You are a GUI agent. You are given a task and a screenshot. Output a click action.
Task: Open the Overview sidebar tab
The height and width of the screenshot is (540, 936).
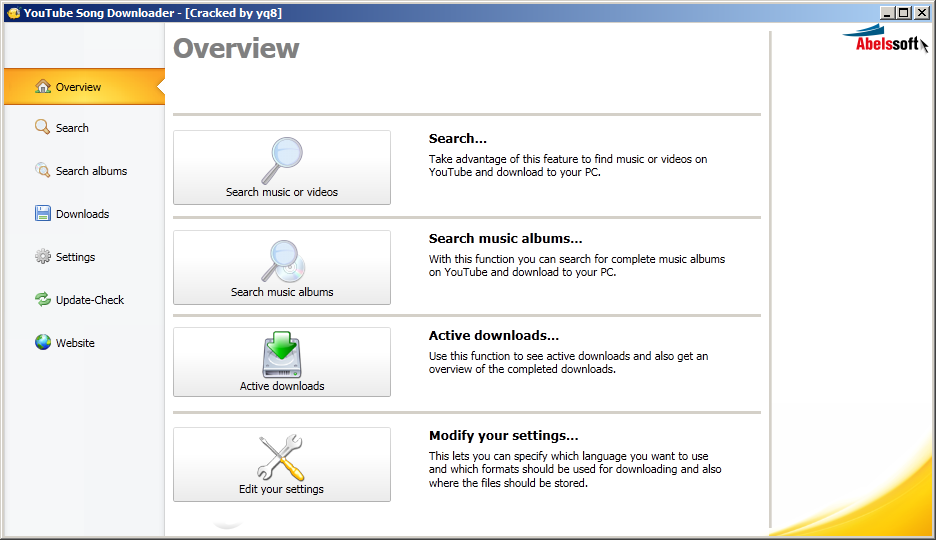click(84, 87)
